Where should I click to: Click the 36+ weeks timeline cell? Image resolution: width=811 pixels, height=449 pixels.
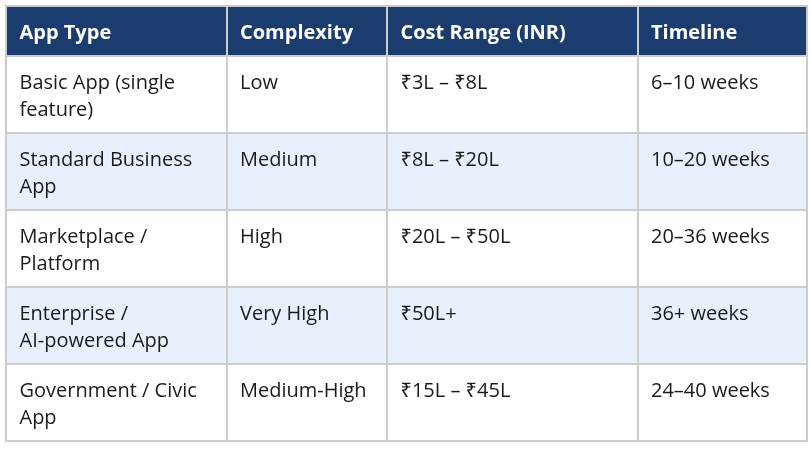pyautogui.click(x=699, y=313)
